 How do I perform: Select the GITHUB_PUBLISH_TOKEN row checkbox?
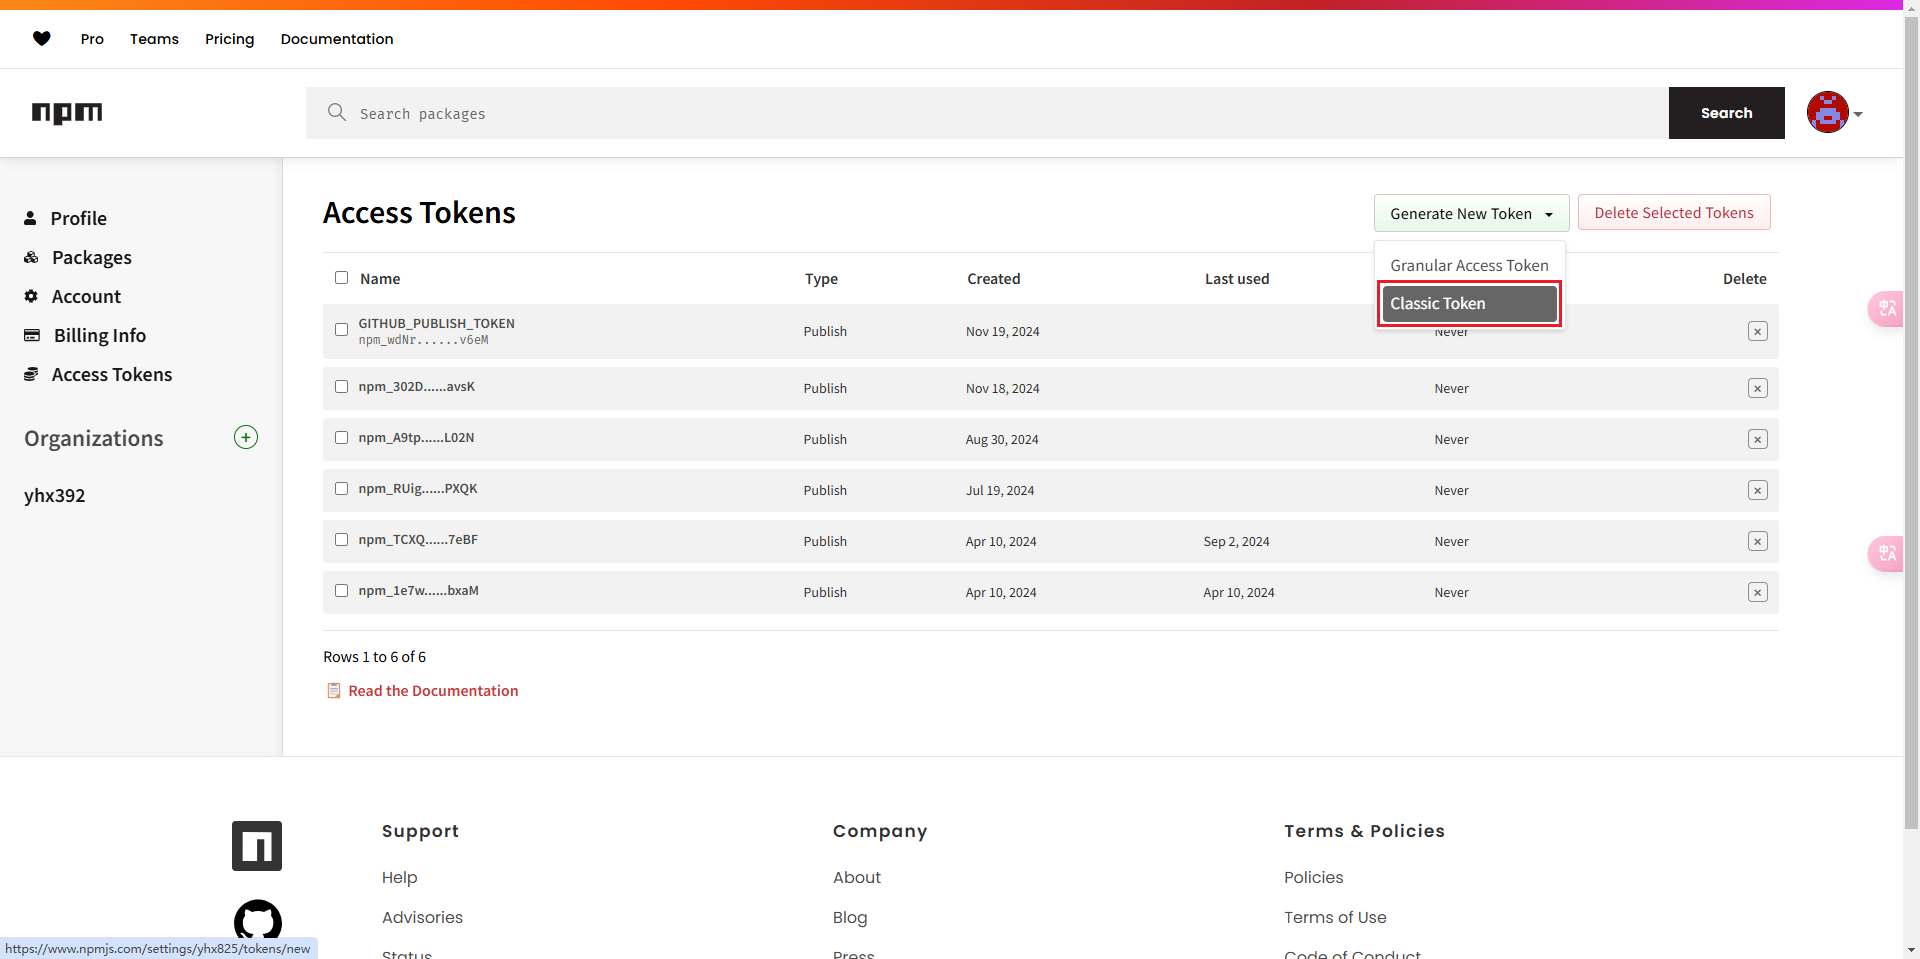click(x=341, y=330)
